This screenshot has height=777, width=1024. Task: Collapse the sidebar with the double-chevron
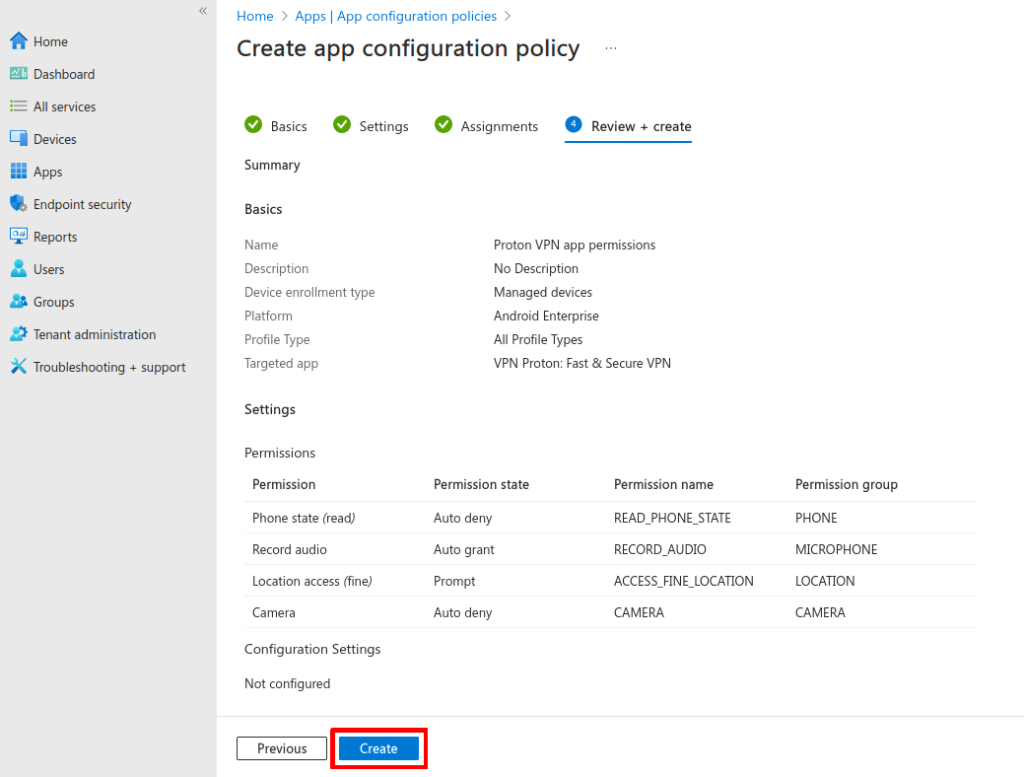coord(203,11)
